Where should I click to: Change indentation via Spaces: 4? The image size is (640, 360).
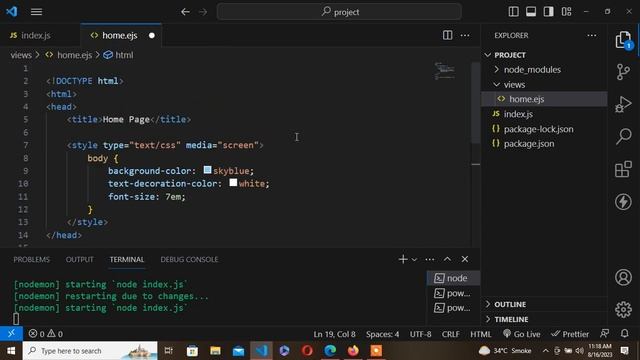[x=382, y=334]
